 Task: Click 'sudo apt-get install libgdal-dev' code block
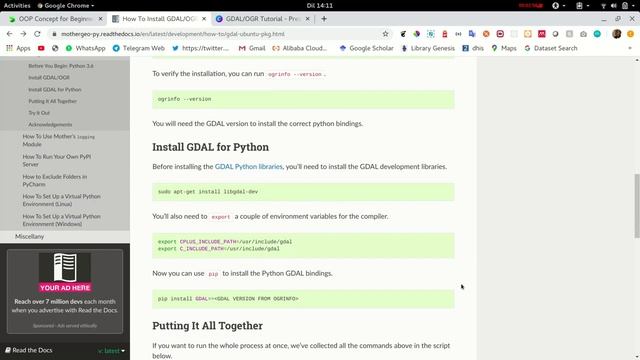(303, 191)
